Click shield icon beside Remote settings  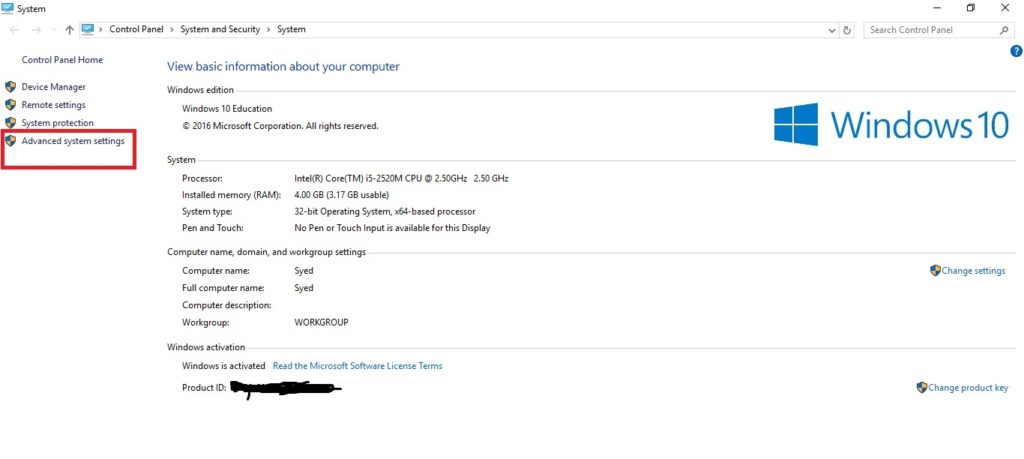[10, 104]
